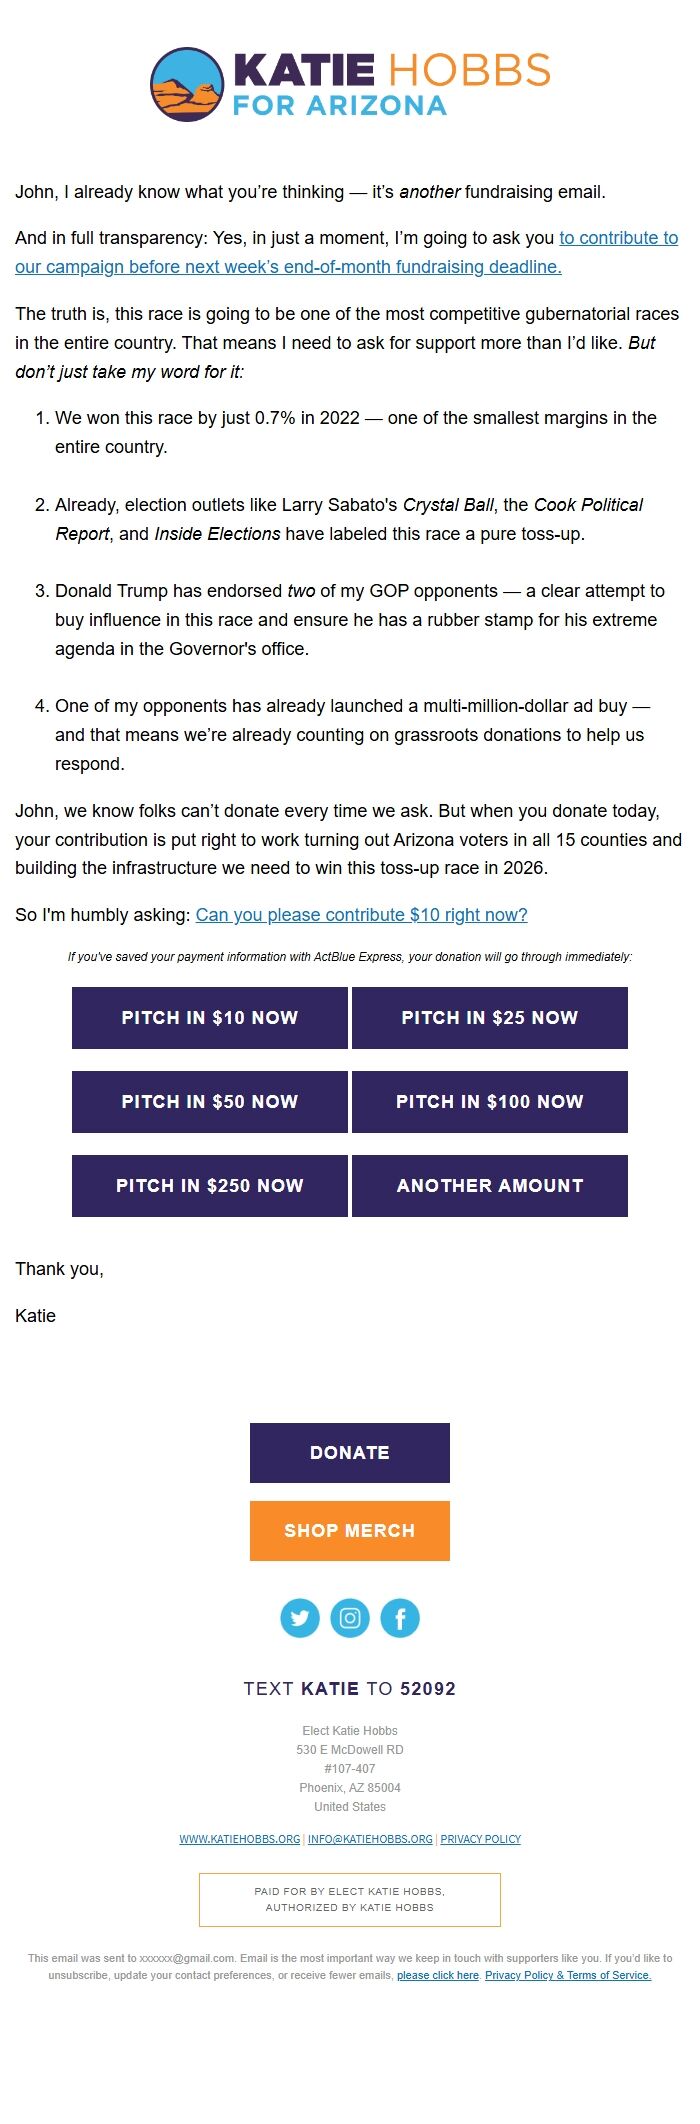Image resolution: width=700 pixels, height=2124 pixels.
Task: Click "Can you please contribute $10" link
Action: [x=361, y=915]
